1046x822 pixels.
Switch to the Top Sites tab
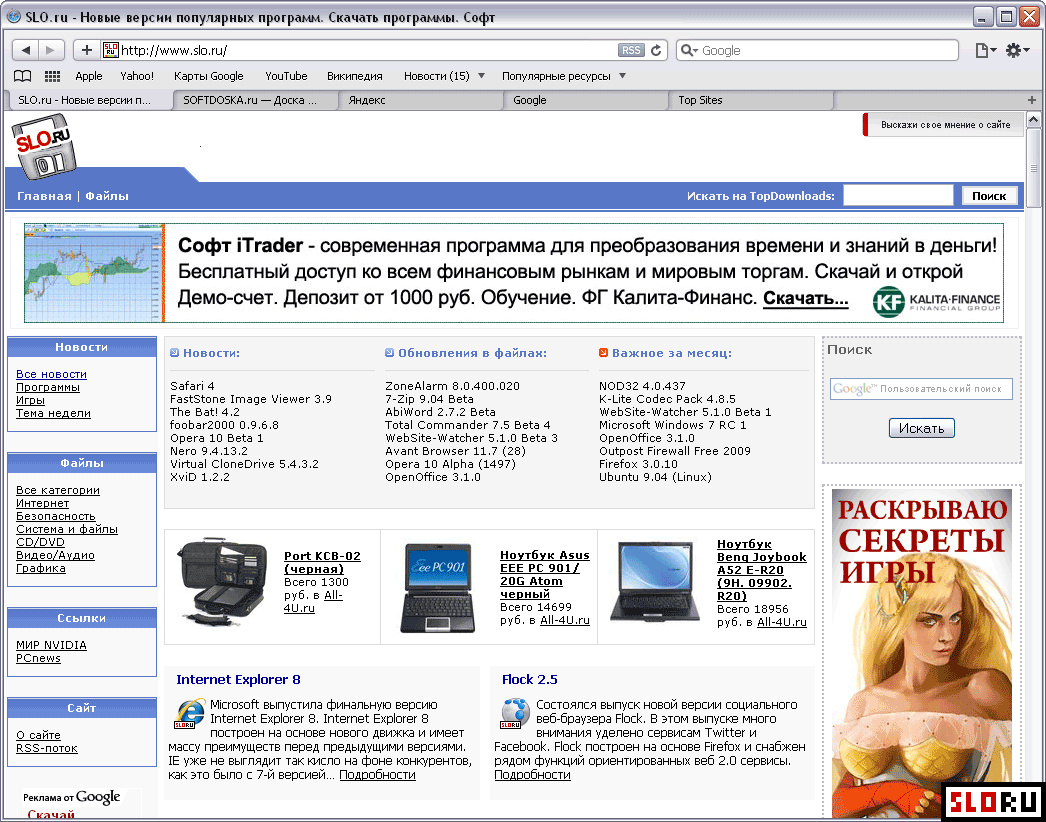750,100
